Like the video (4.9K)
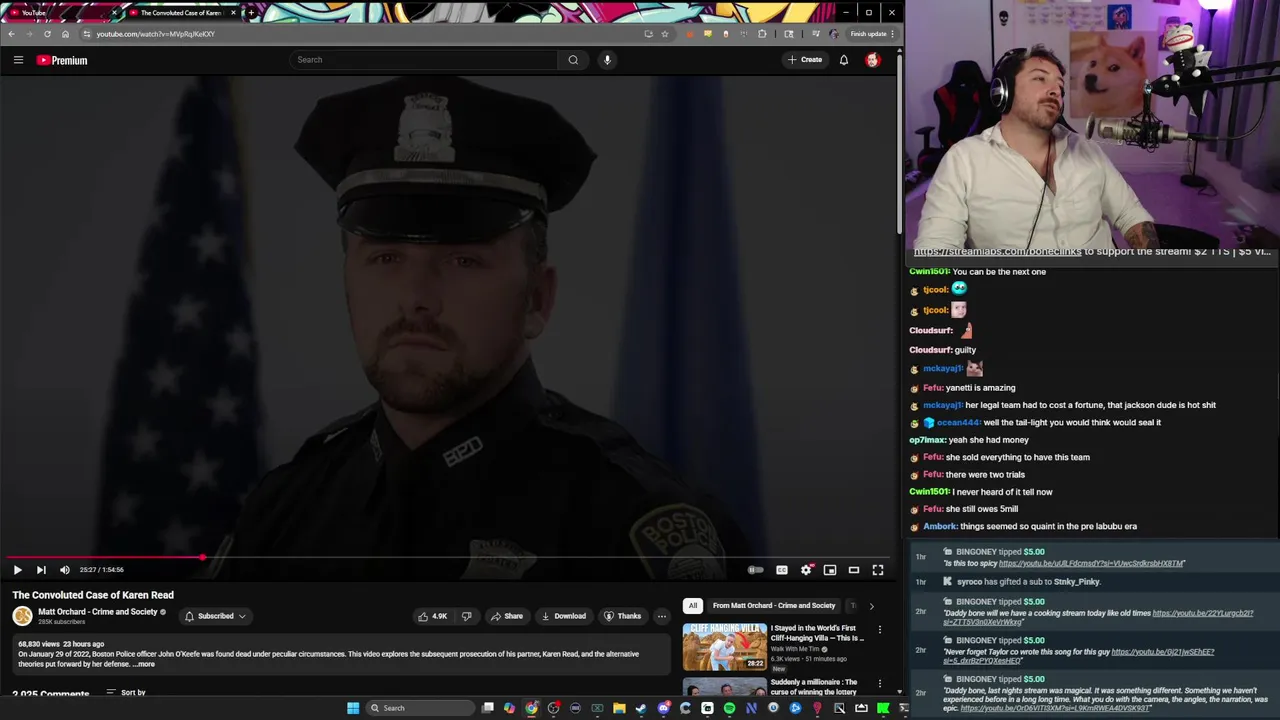The width and height of the screenshot is (1280, 720). [x=432, y=616]
